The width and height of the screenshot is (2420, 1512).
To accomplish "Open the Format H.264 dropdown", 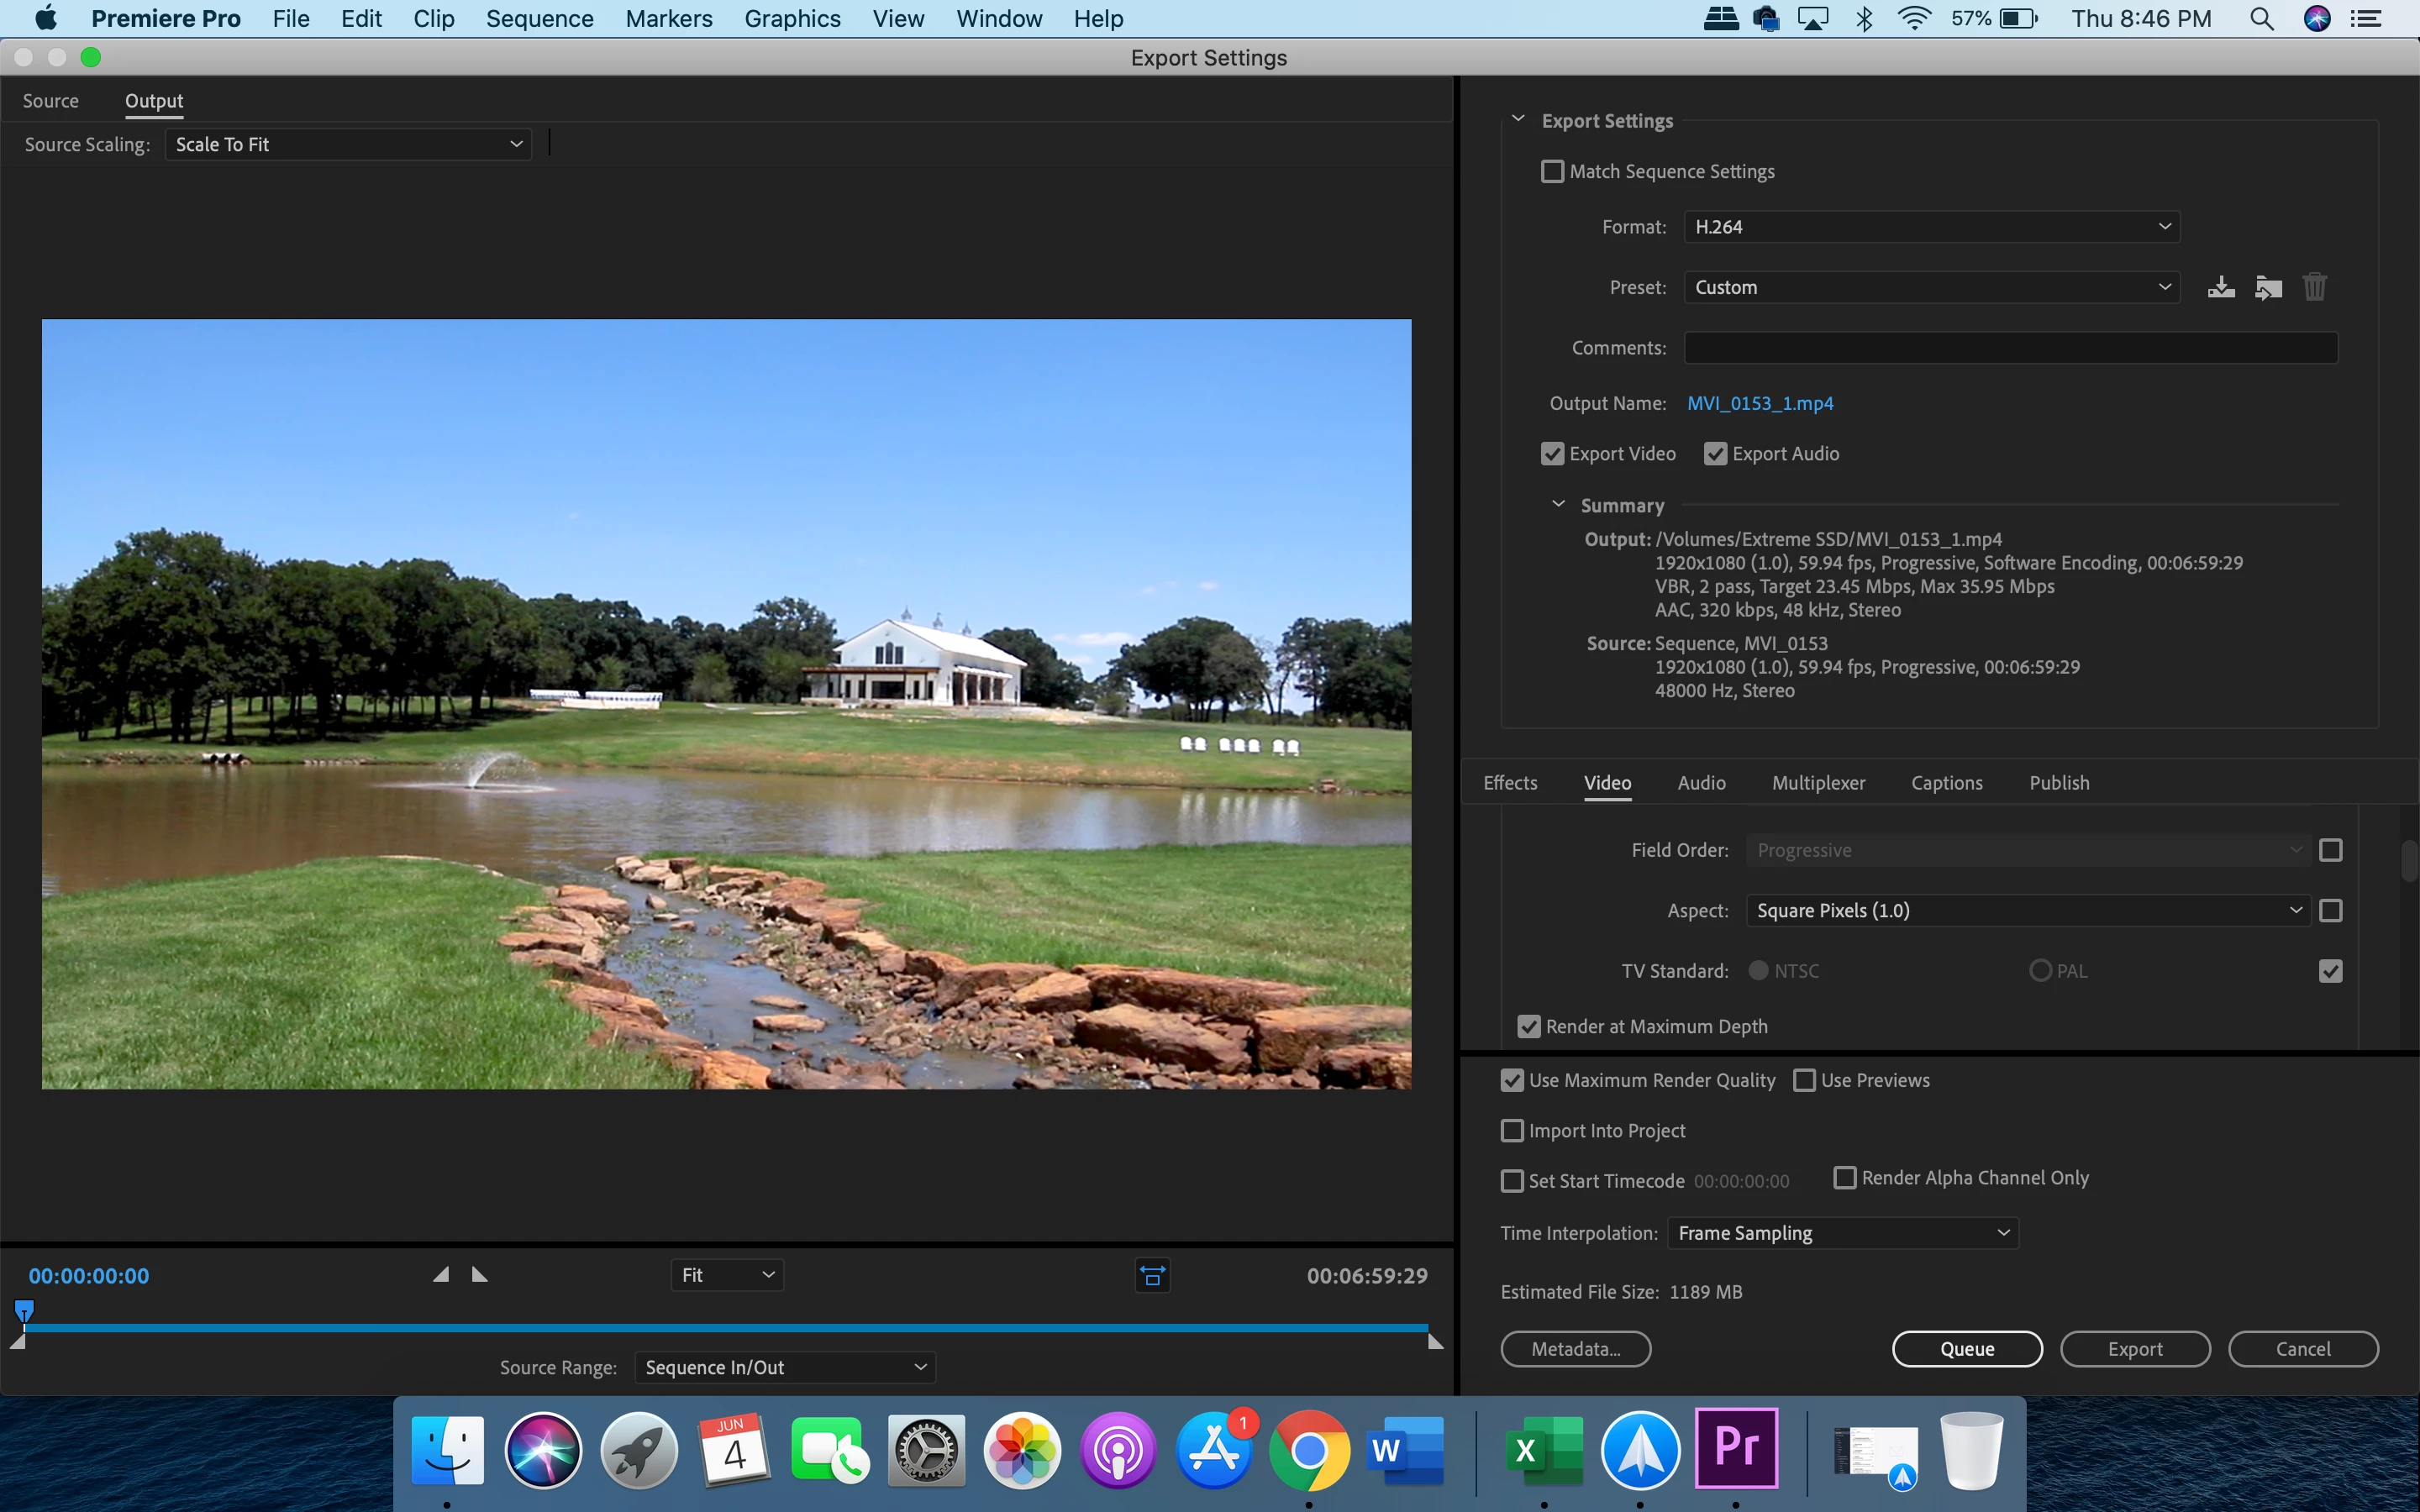I will pos(1931,227).
